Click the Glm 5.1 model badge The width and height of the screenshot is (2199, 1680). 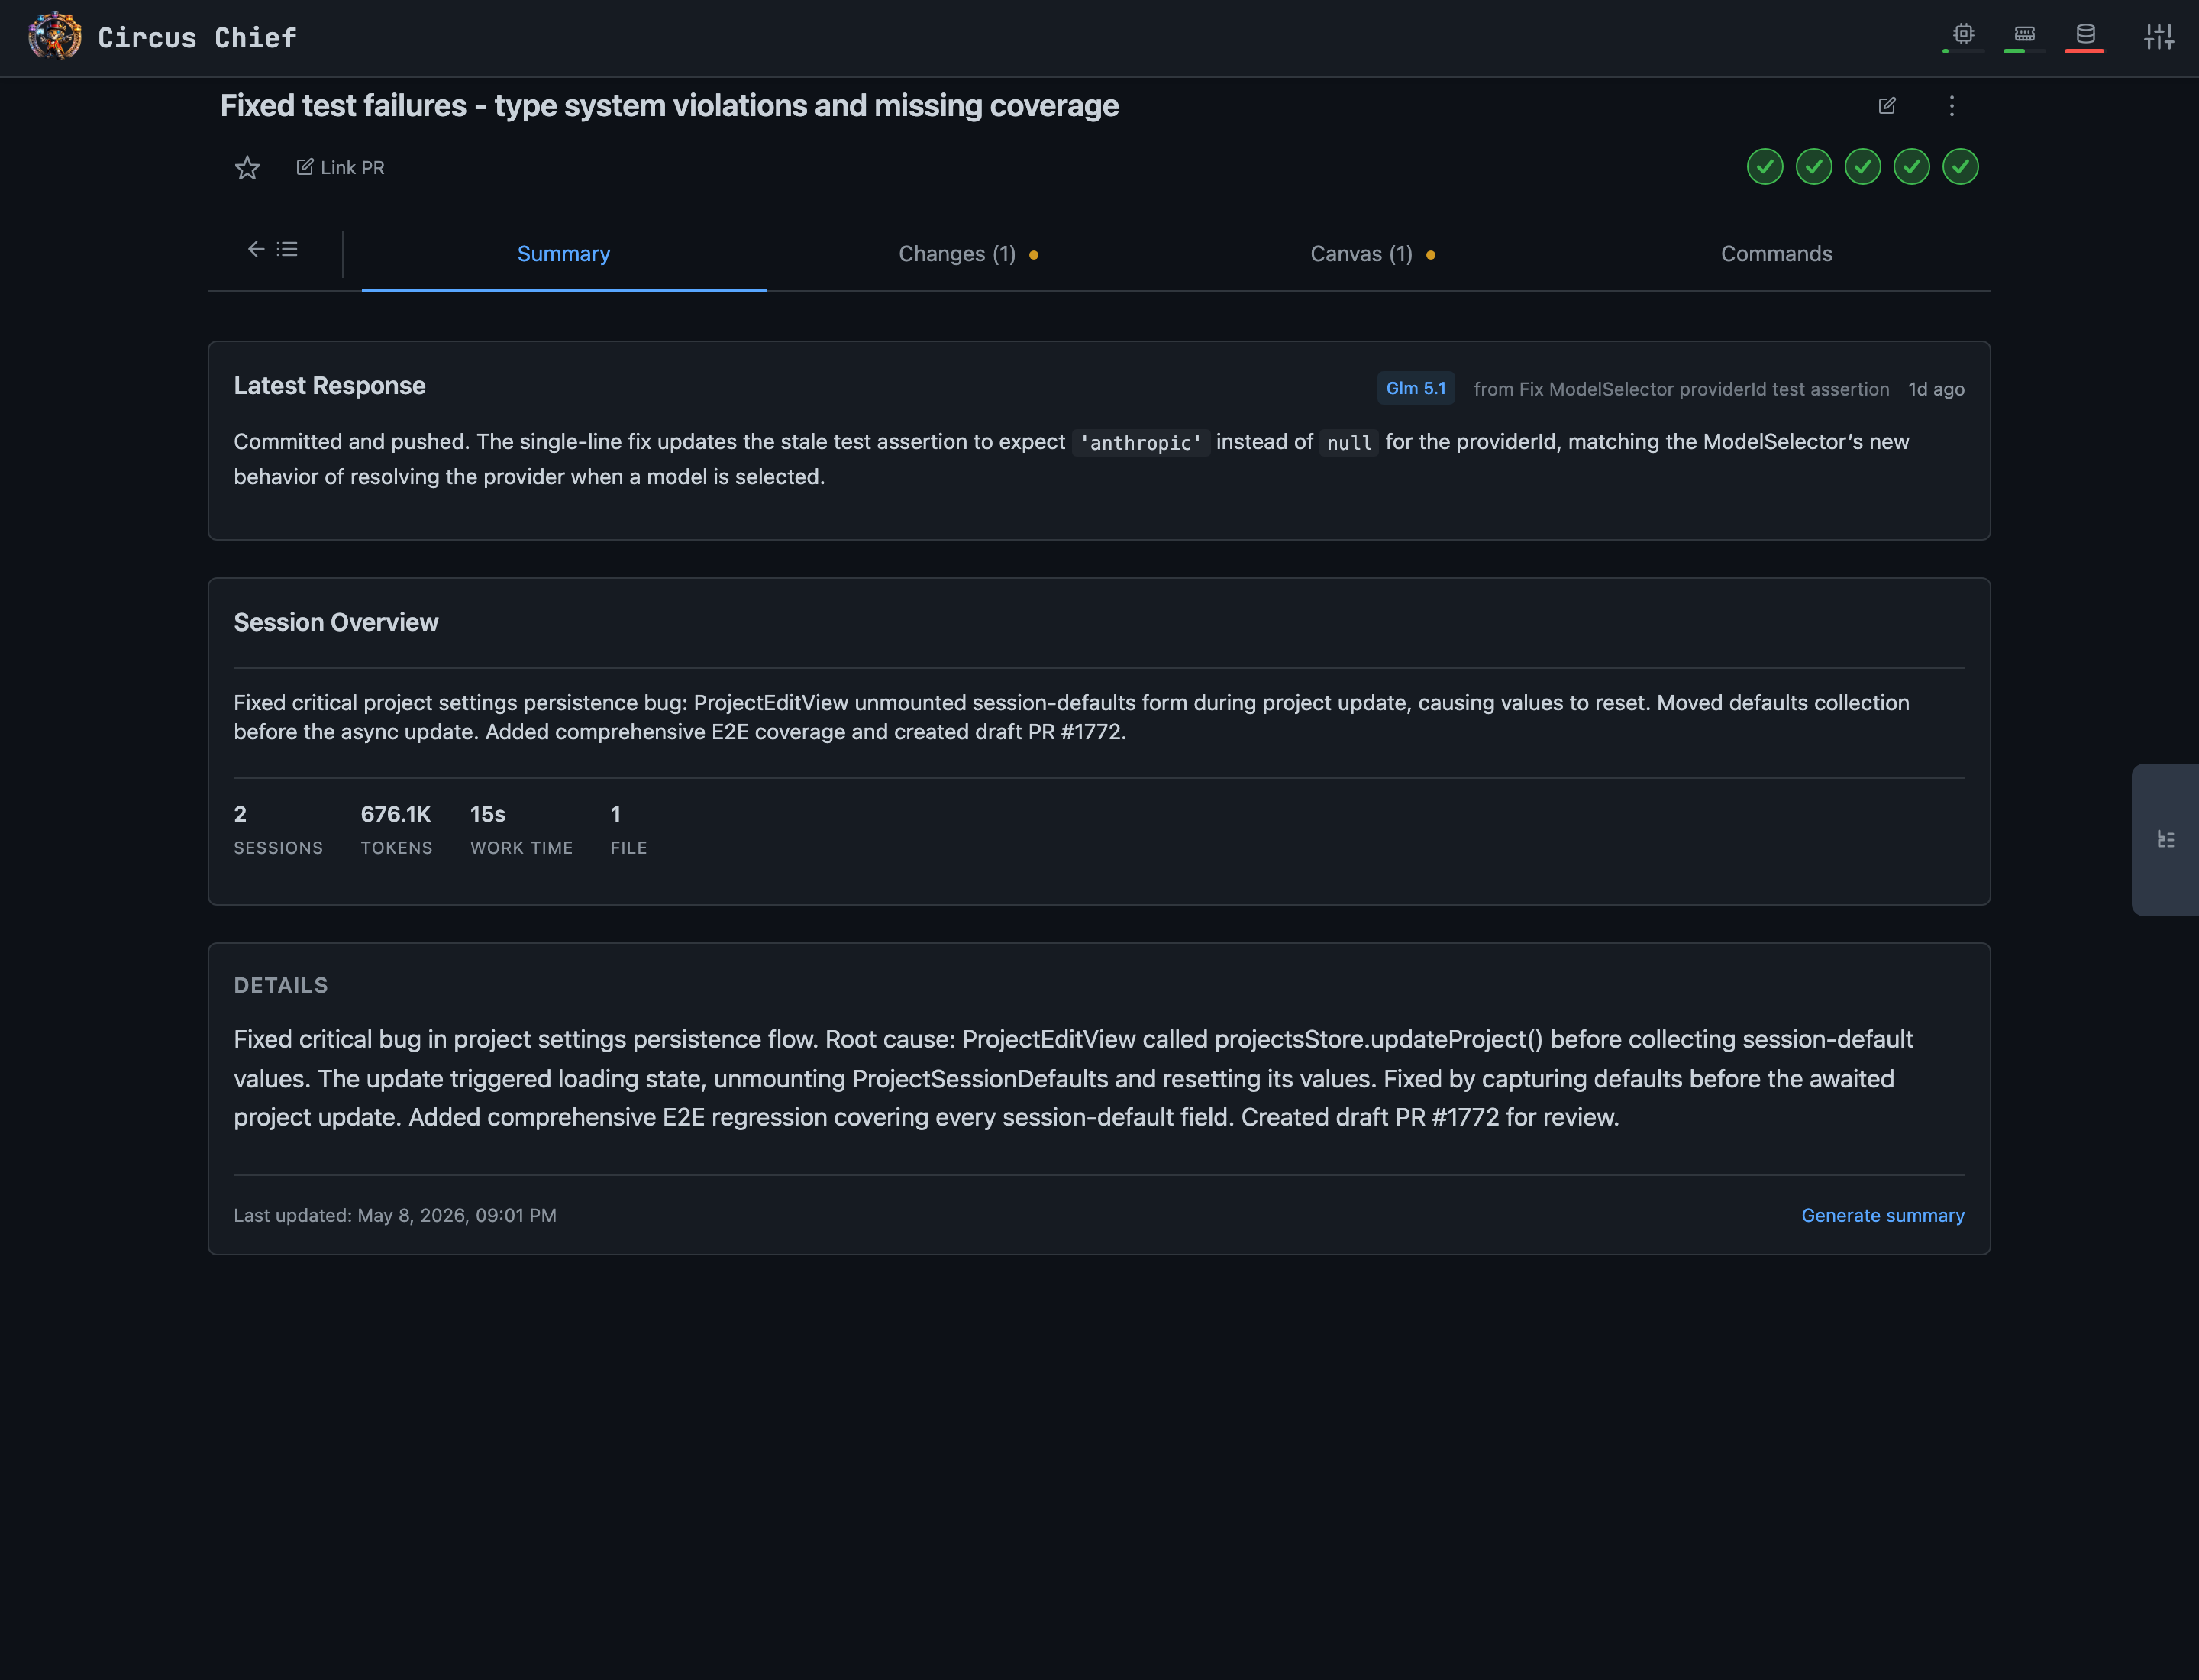click(x=1415, y=388)
